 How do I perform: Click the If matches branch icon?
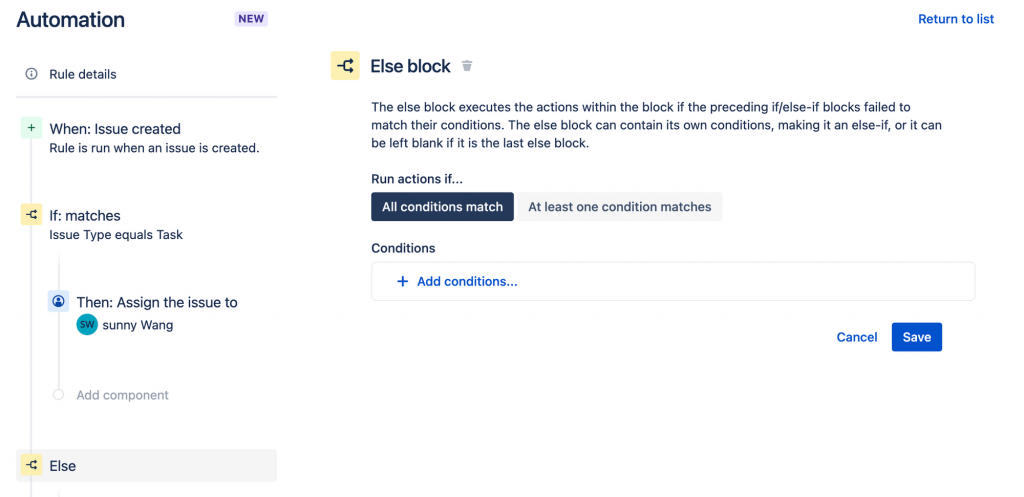click(31, 215)
